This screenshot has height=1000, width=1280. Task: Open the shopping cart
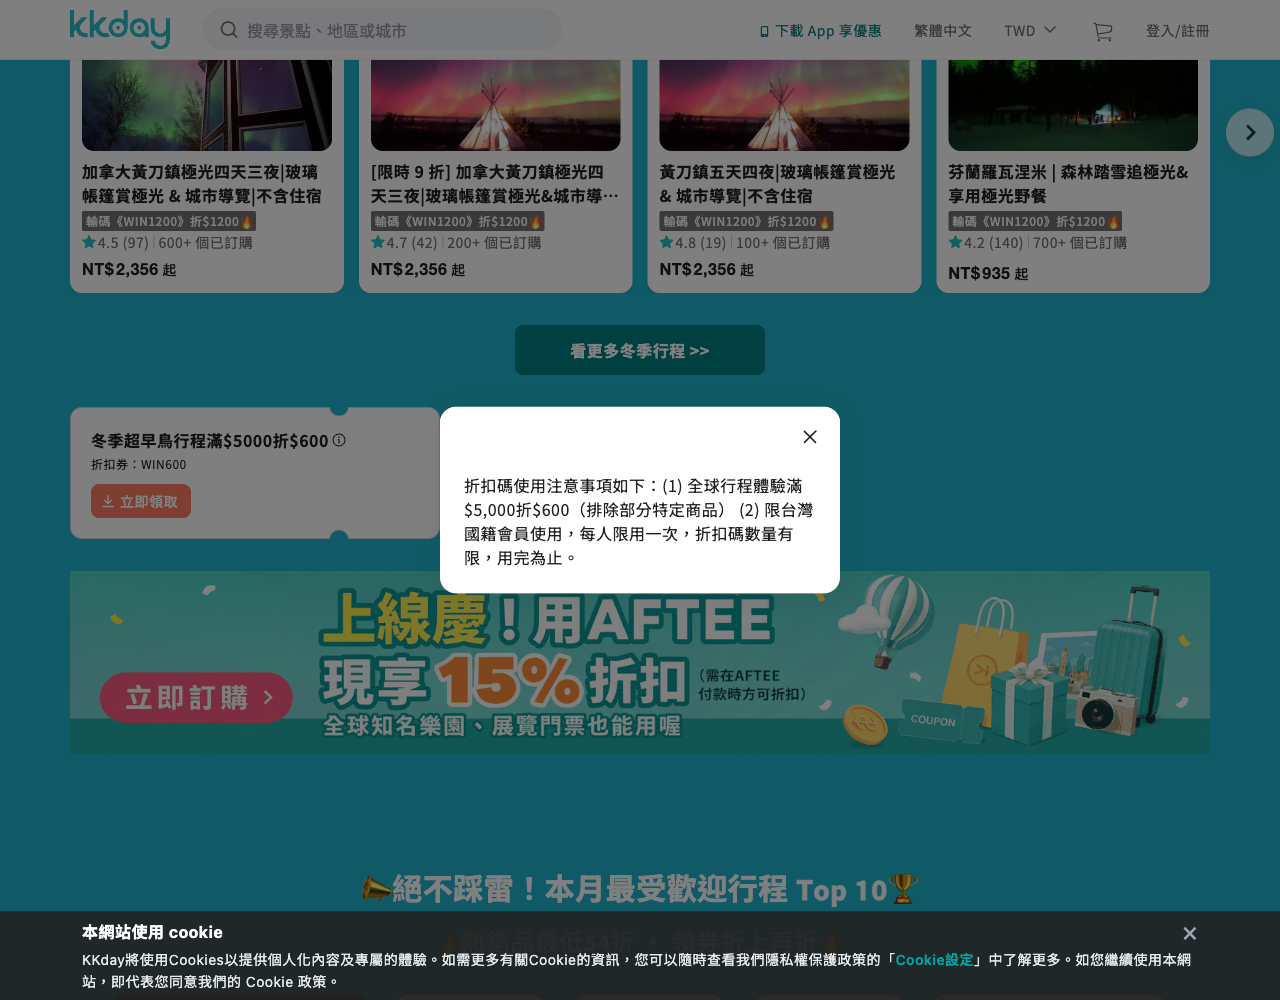point(1102,32)
